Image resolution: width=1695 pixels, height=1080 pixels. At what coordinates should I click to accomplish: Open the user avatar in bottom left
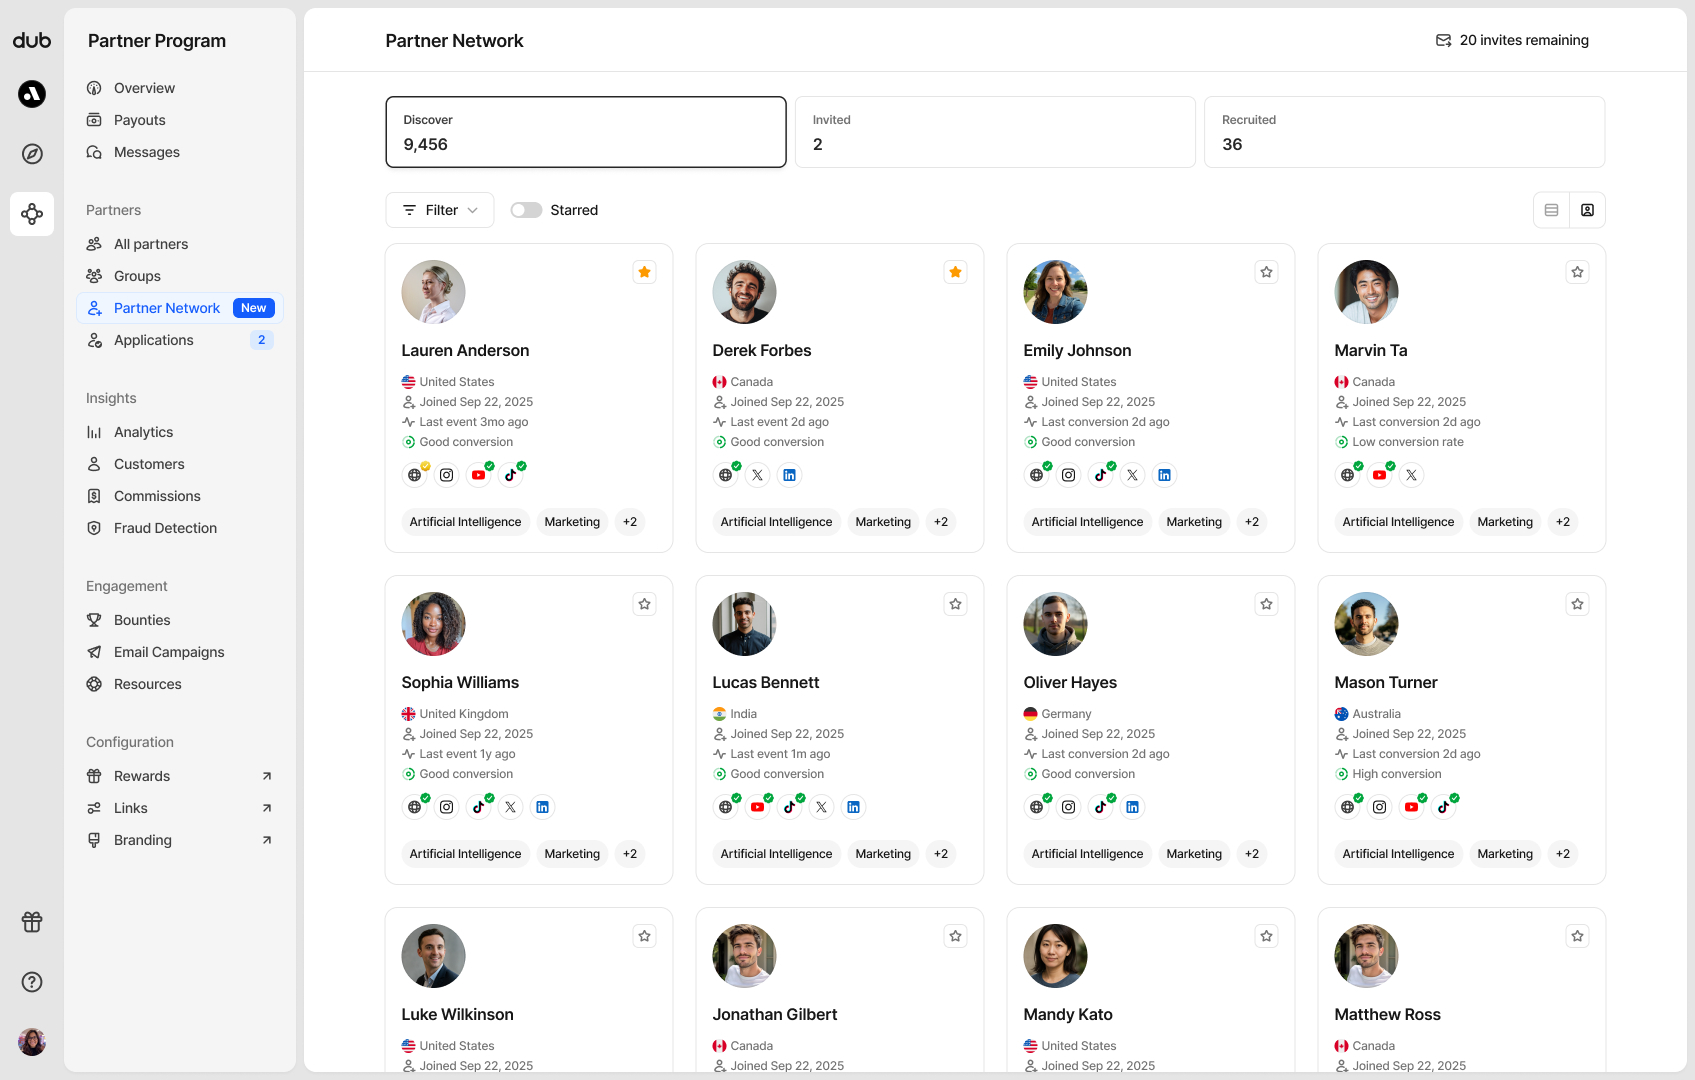tap(32, 1042)
